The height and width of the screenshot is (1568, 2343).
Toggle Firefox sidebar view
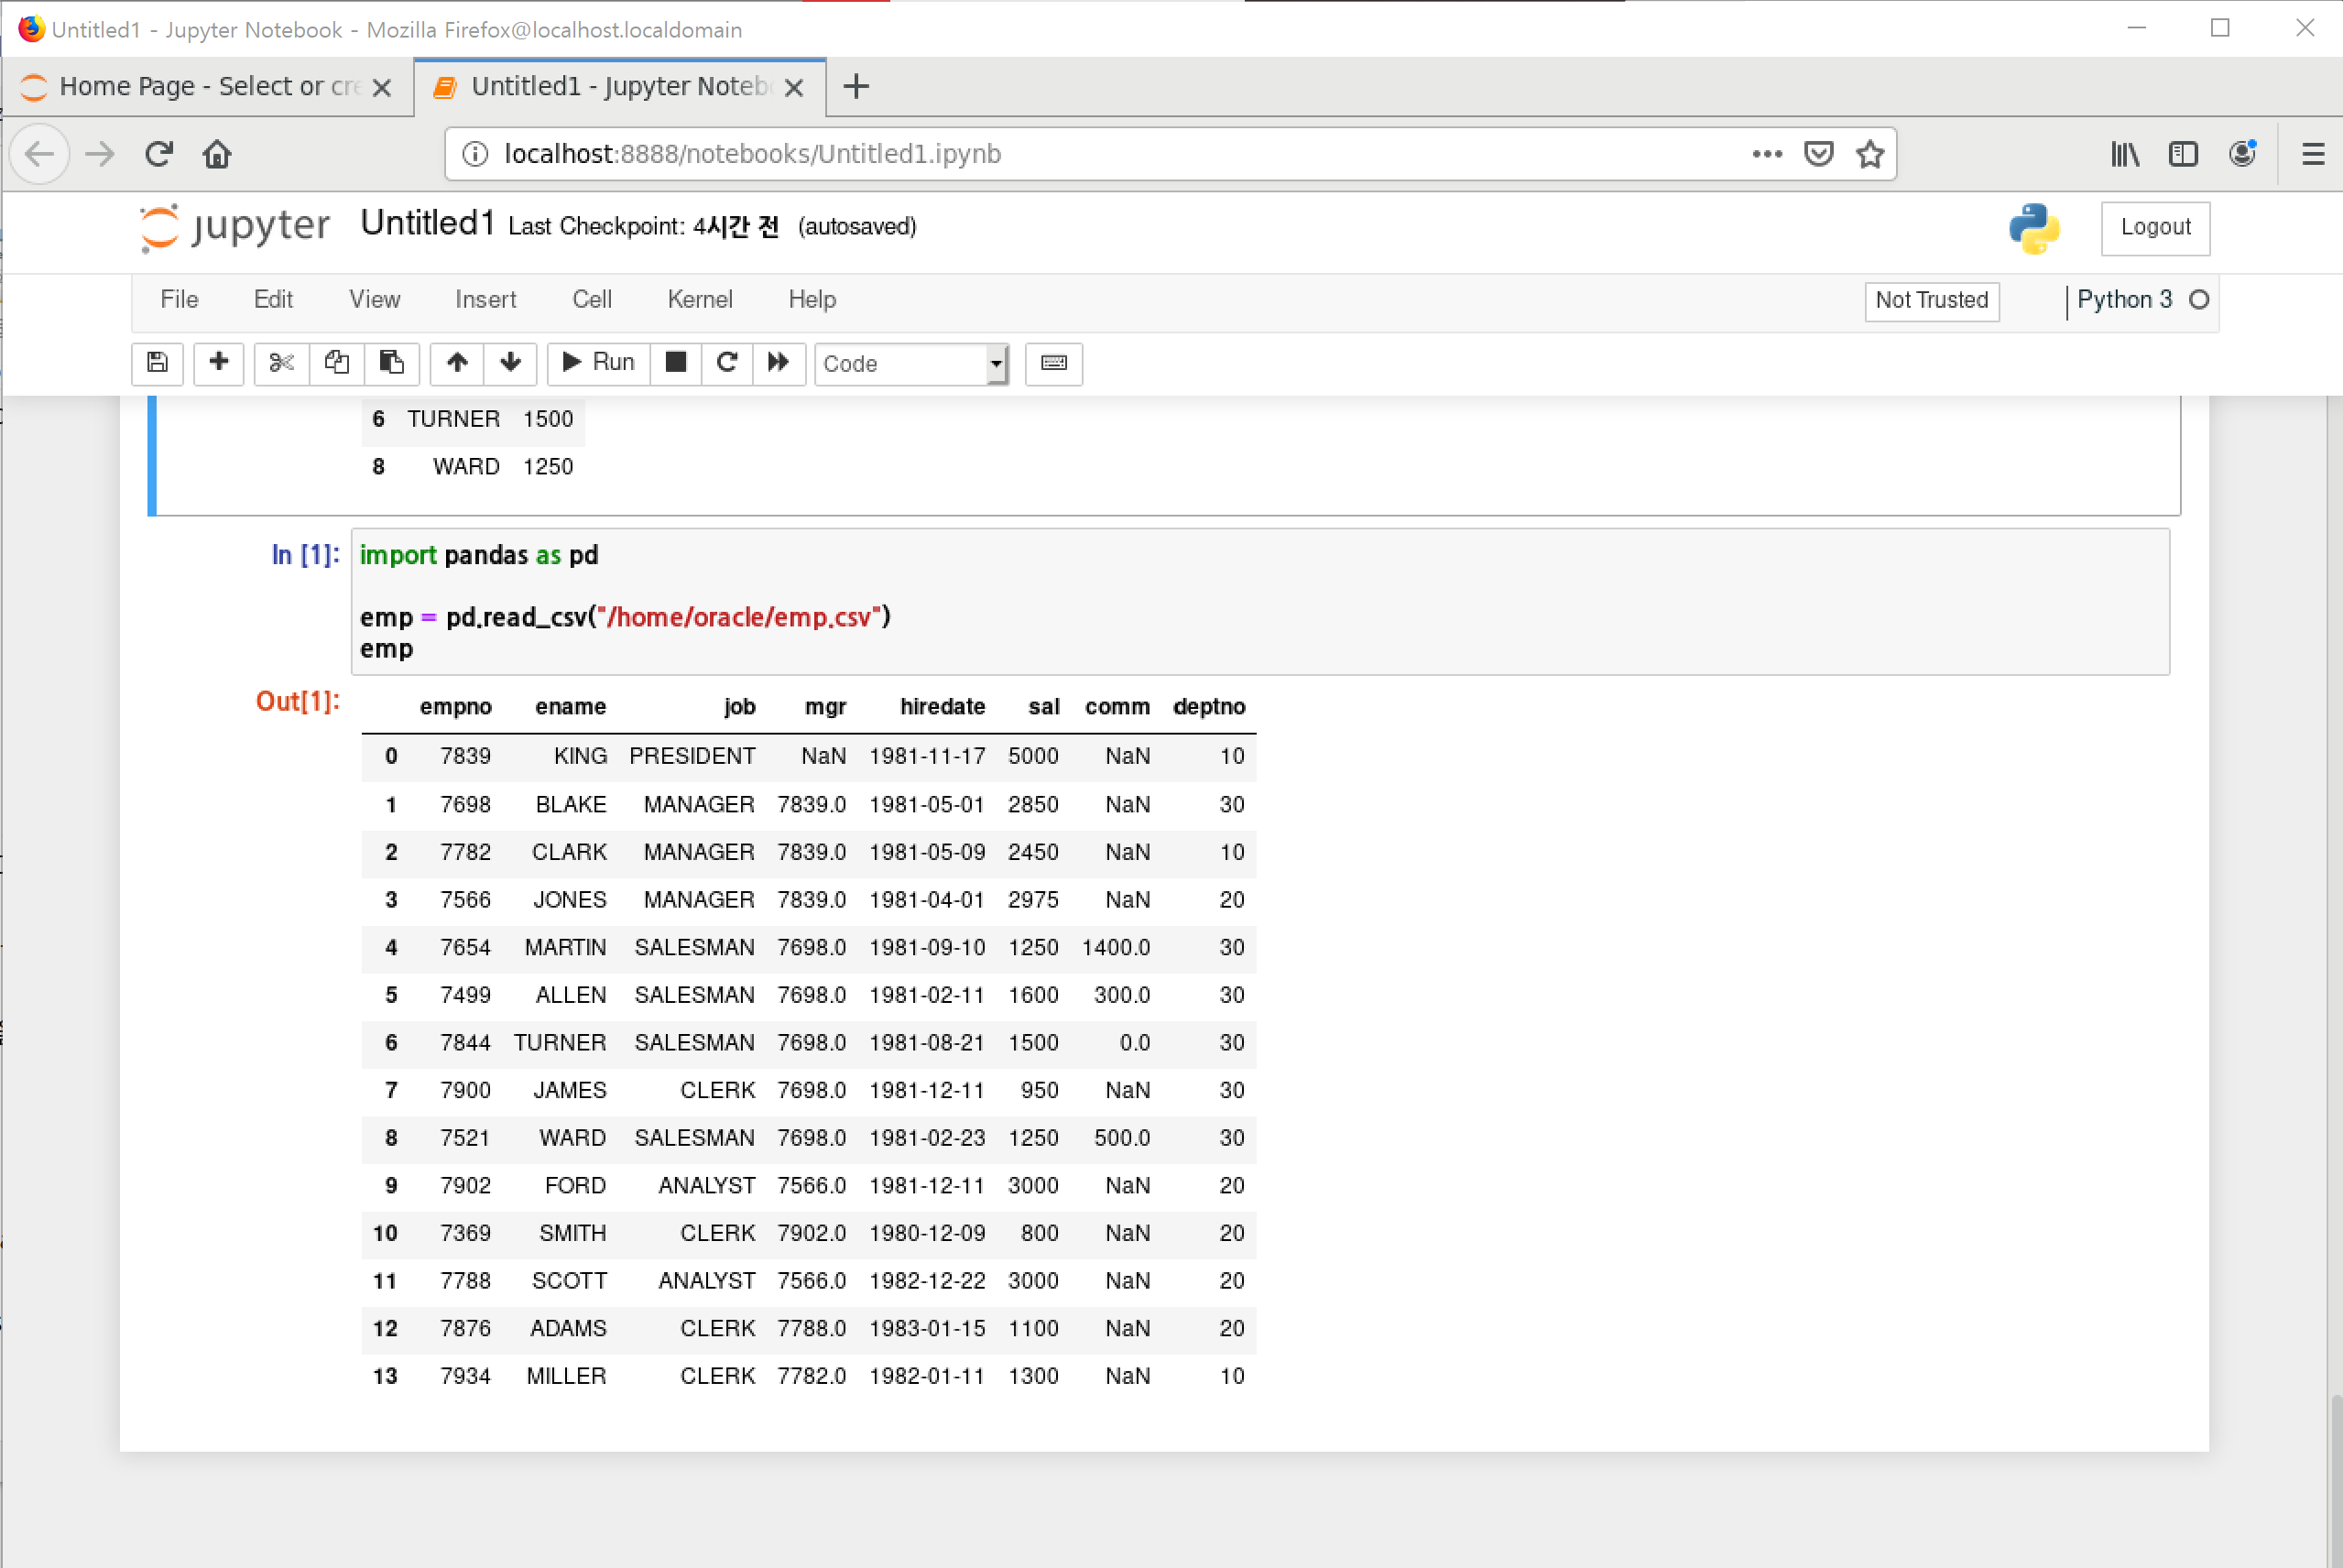pyautogui.click(x=2182, y=154)
